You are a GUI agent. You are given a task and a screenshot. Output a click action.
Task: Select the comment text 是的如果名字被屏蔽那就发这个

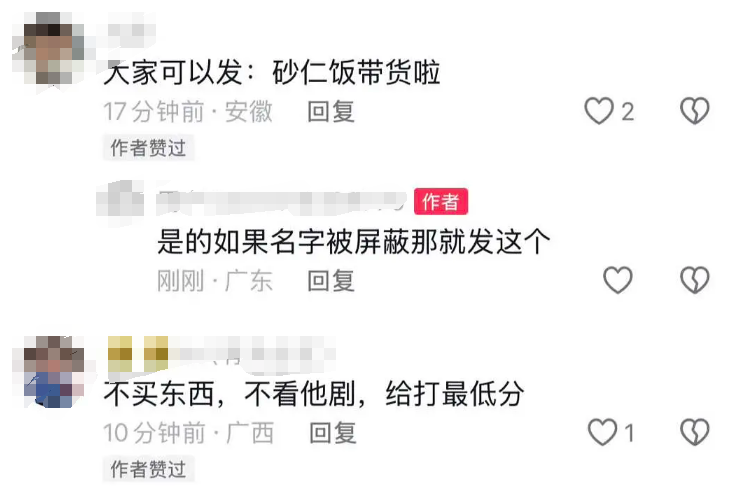pyautogui.click(x=354, y=241)
